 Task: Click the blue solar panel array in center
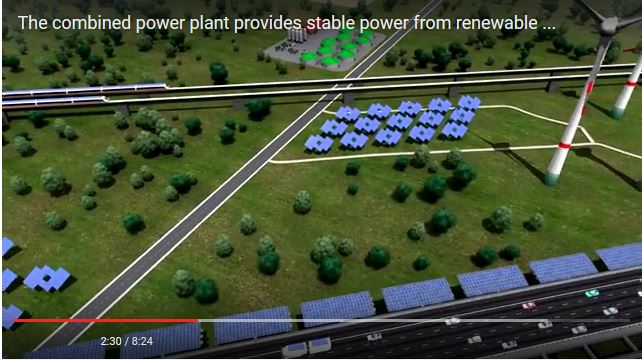(x=392, y=124)
